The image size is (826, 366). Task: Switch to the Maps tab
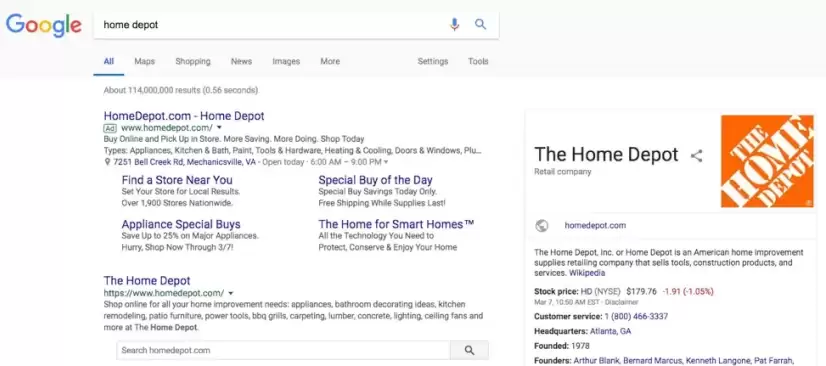pyautogui.click(x=144, y=61)
